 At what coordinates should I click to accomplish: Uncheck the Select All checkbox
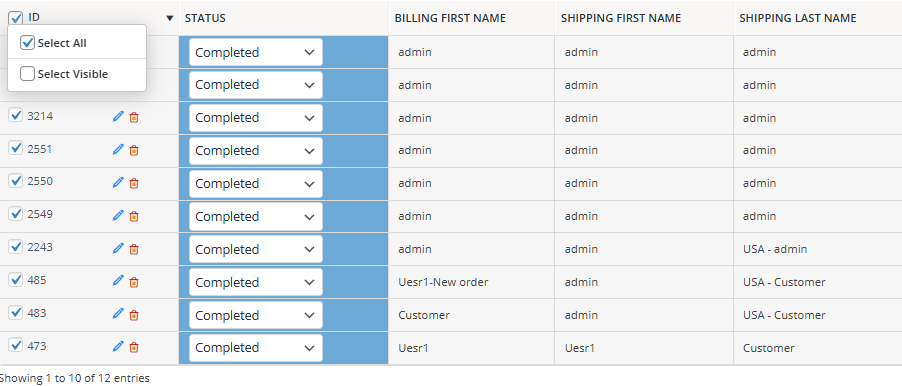pos(28,43)
